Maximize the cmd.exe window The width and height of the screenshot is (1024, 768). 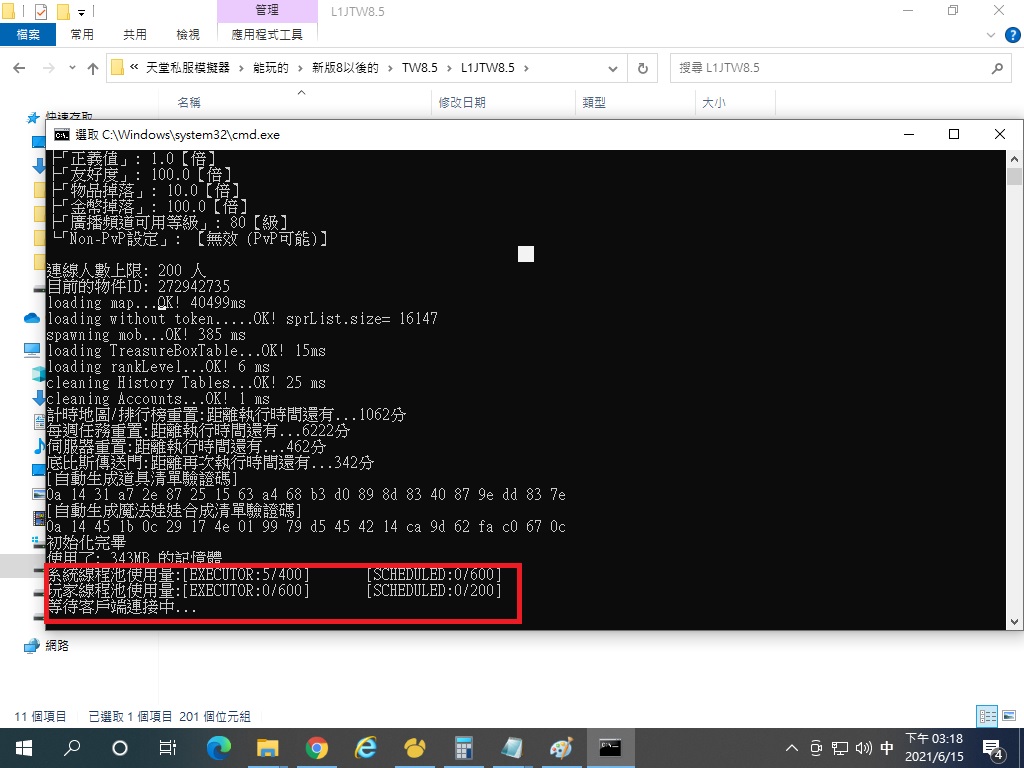953,135
